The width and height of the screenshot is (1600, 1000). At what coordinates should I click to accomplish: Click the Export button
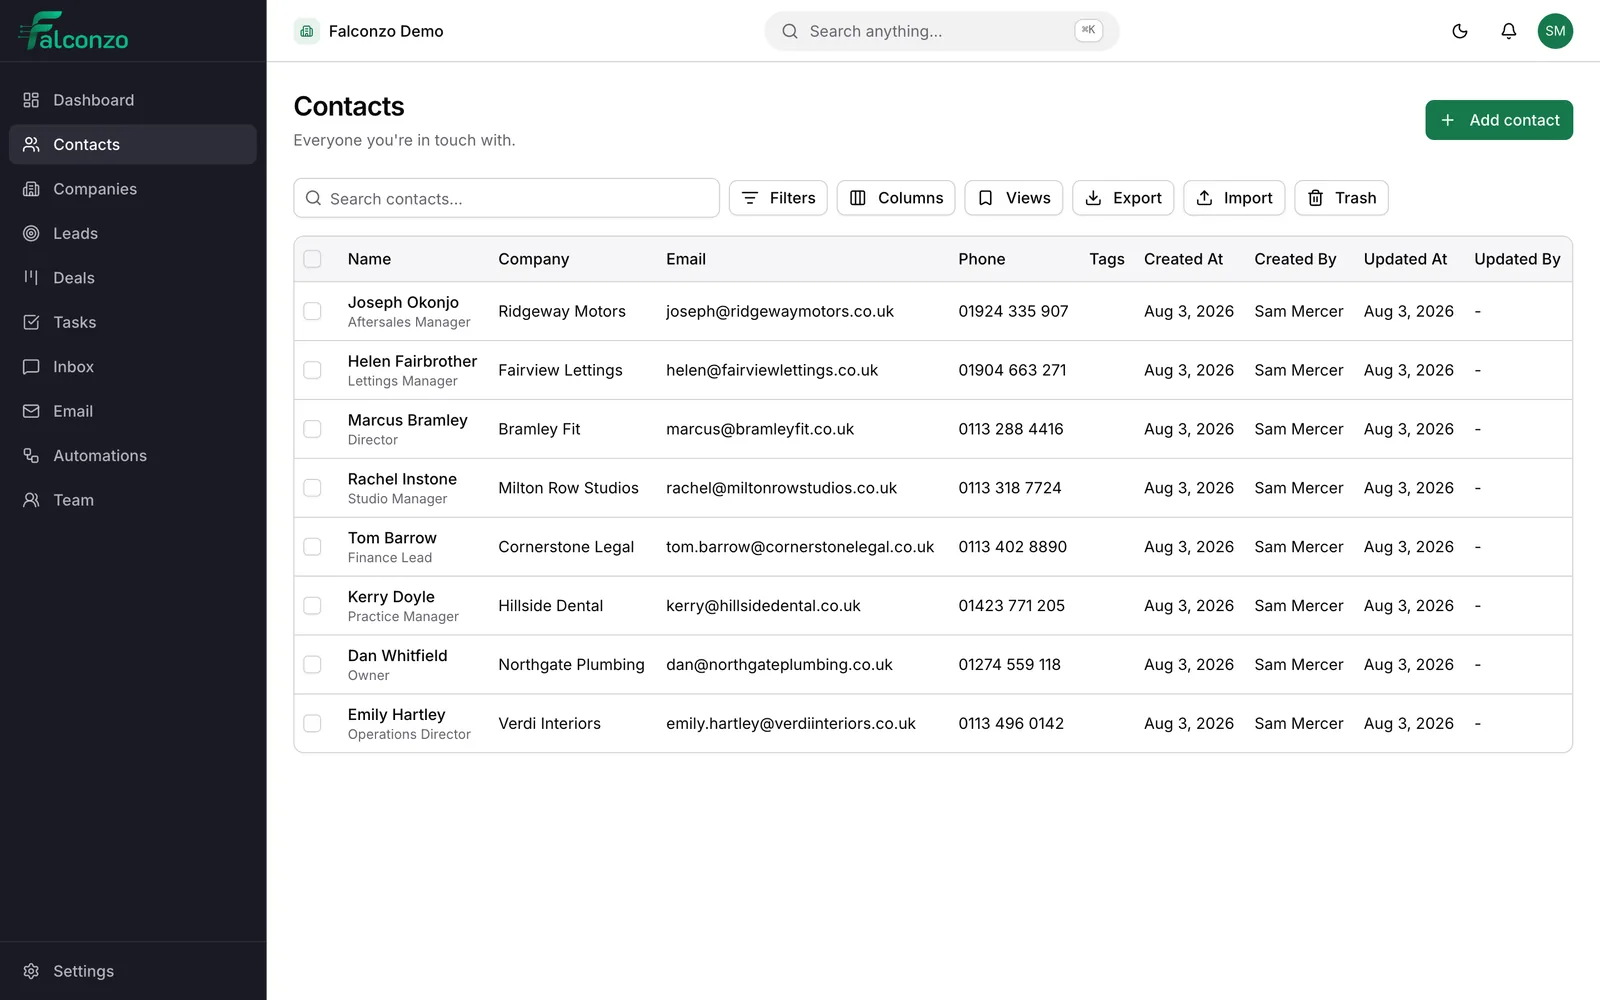(x=1123, y=198)
